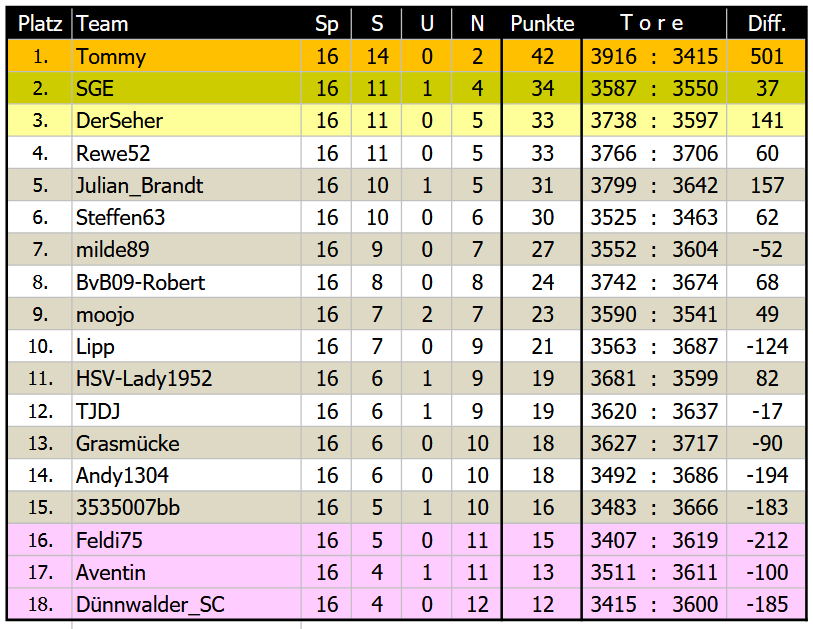The height and width of the screenshot is (629, 813).
Task: Click Lipp's goal difference -124
Action: 767,347
